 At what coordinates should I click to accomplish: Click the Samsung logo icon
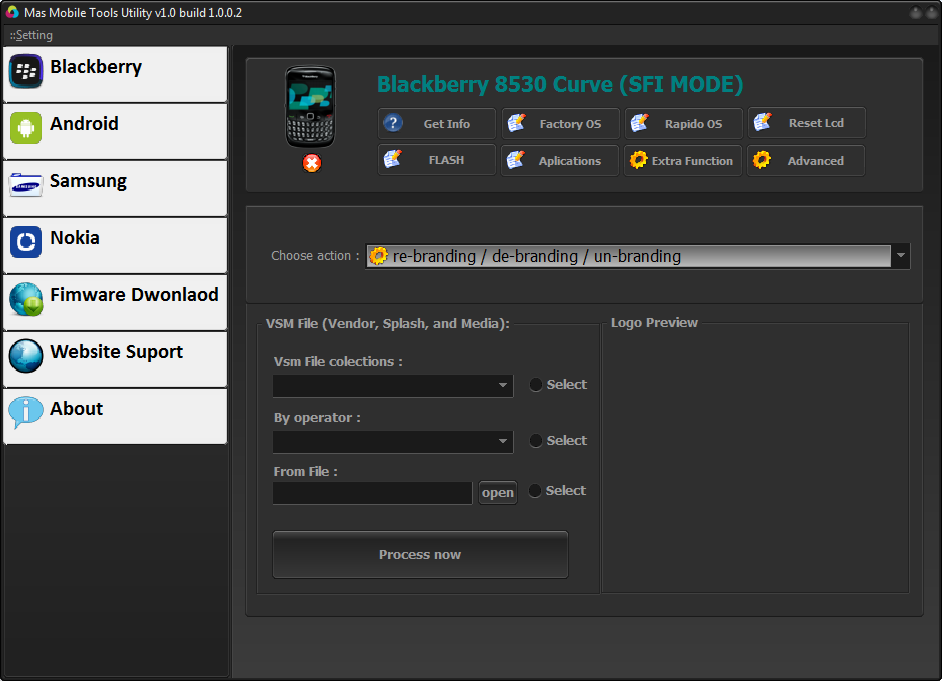click(26, 186)
